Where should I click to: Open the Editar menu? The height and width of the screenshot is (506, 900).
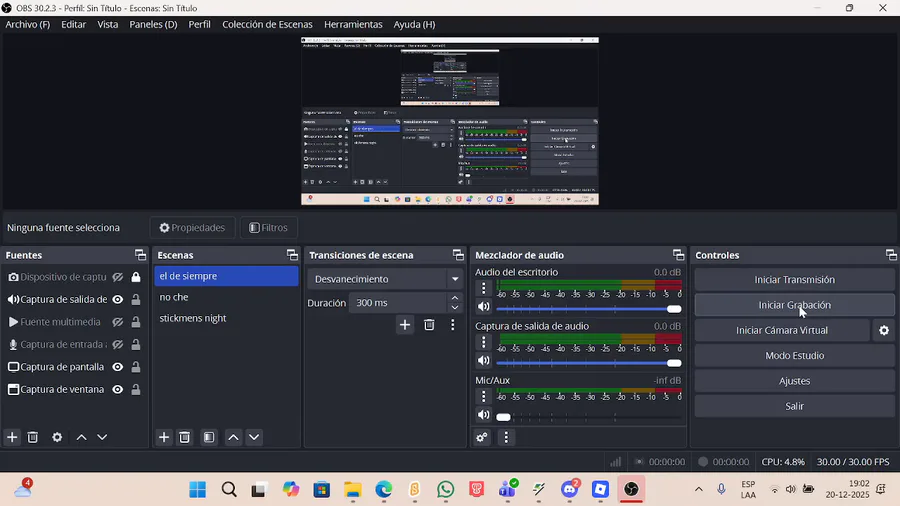[73, 24]
